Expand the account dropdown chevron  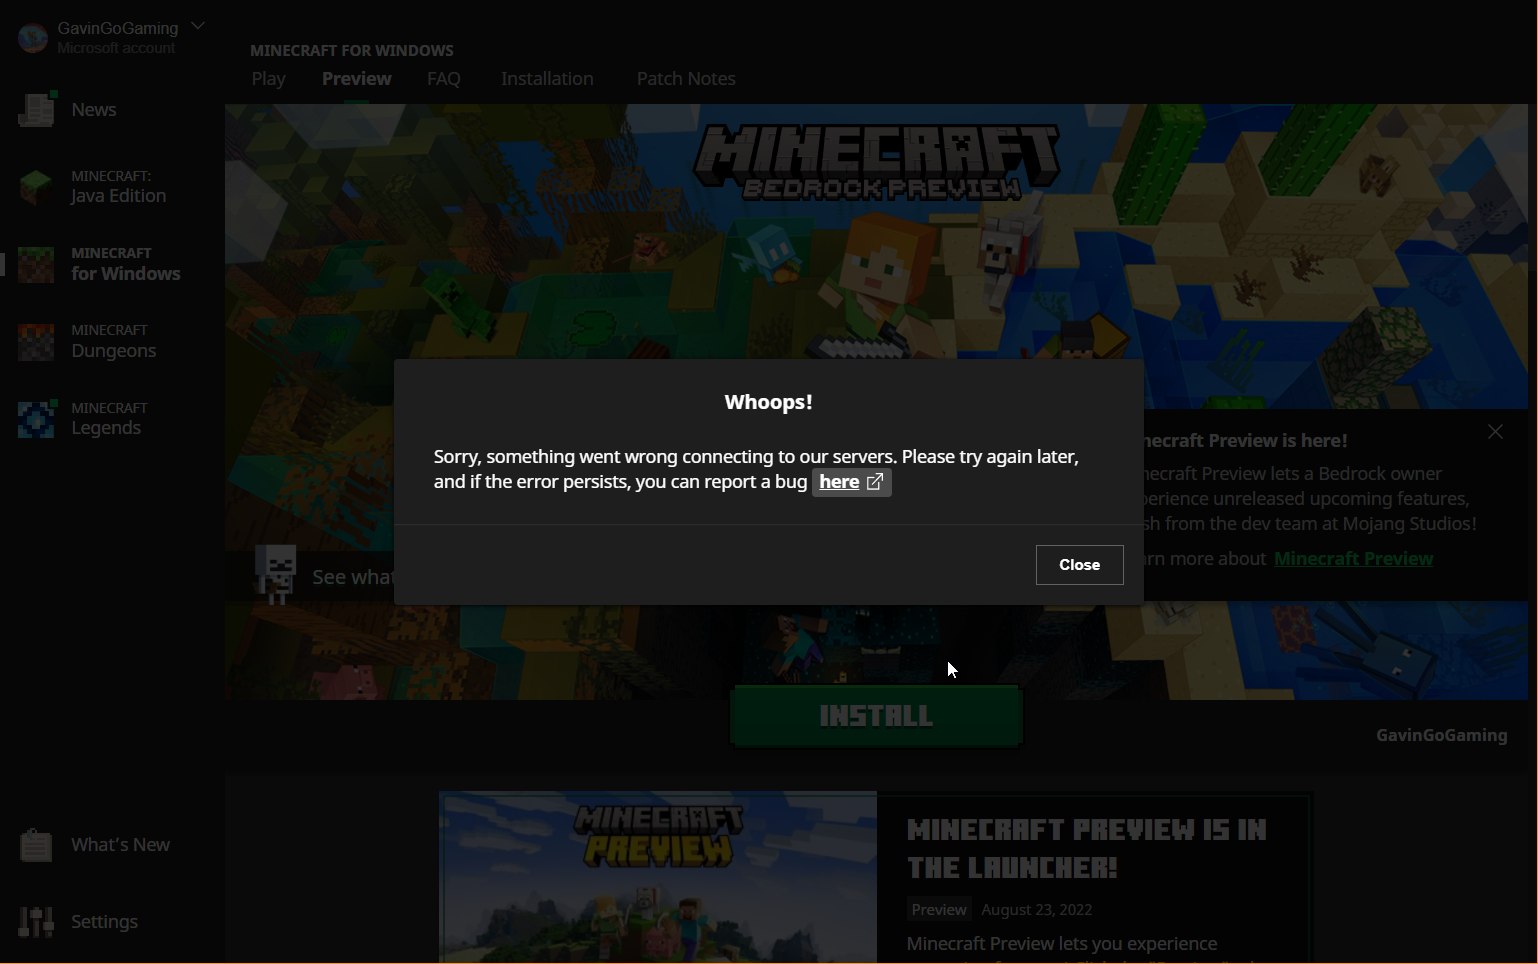coord(198,26)
